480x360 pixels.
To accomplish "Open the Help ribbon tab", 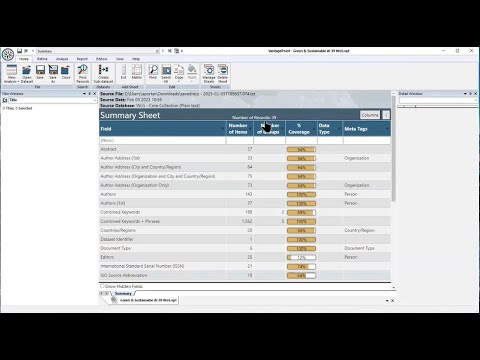I will [x=136, y=59].
